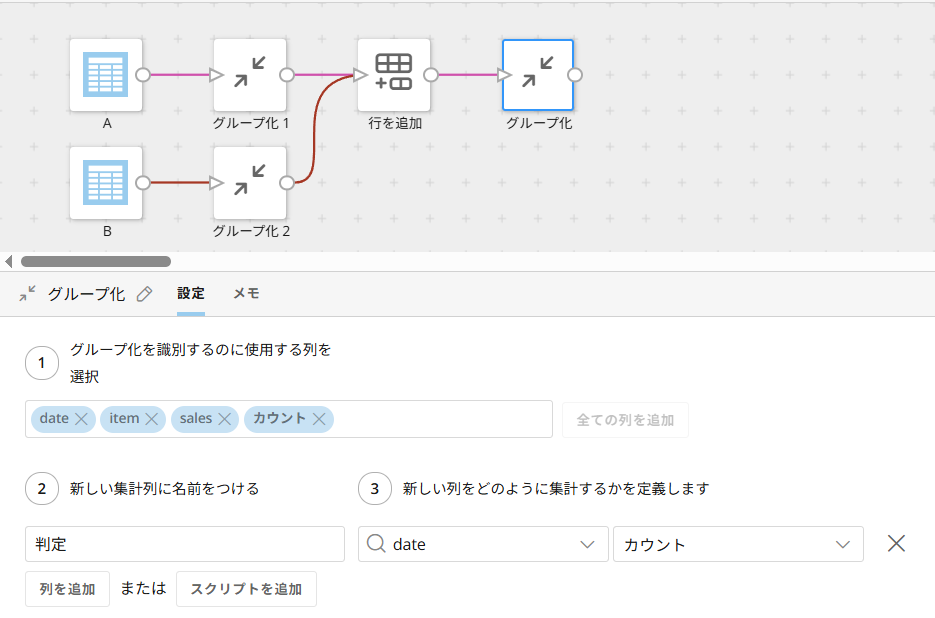Remove the item column tag
This screenshot has width=935, height=618.
(151, 419)
